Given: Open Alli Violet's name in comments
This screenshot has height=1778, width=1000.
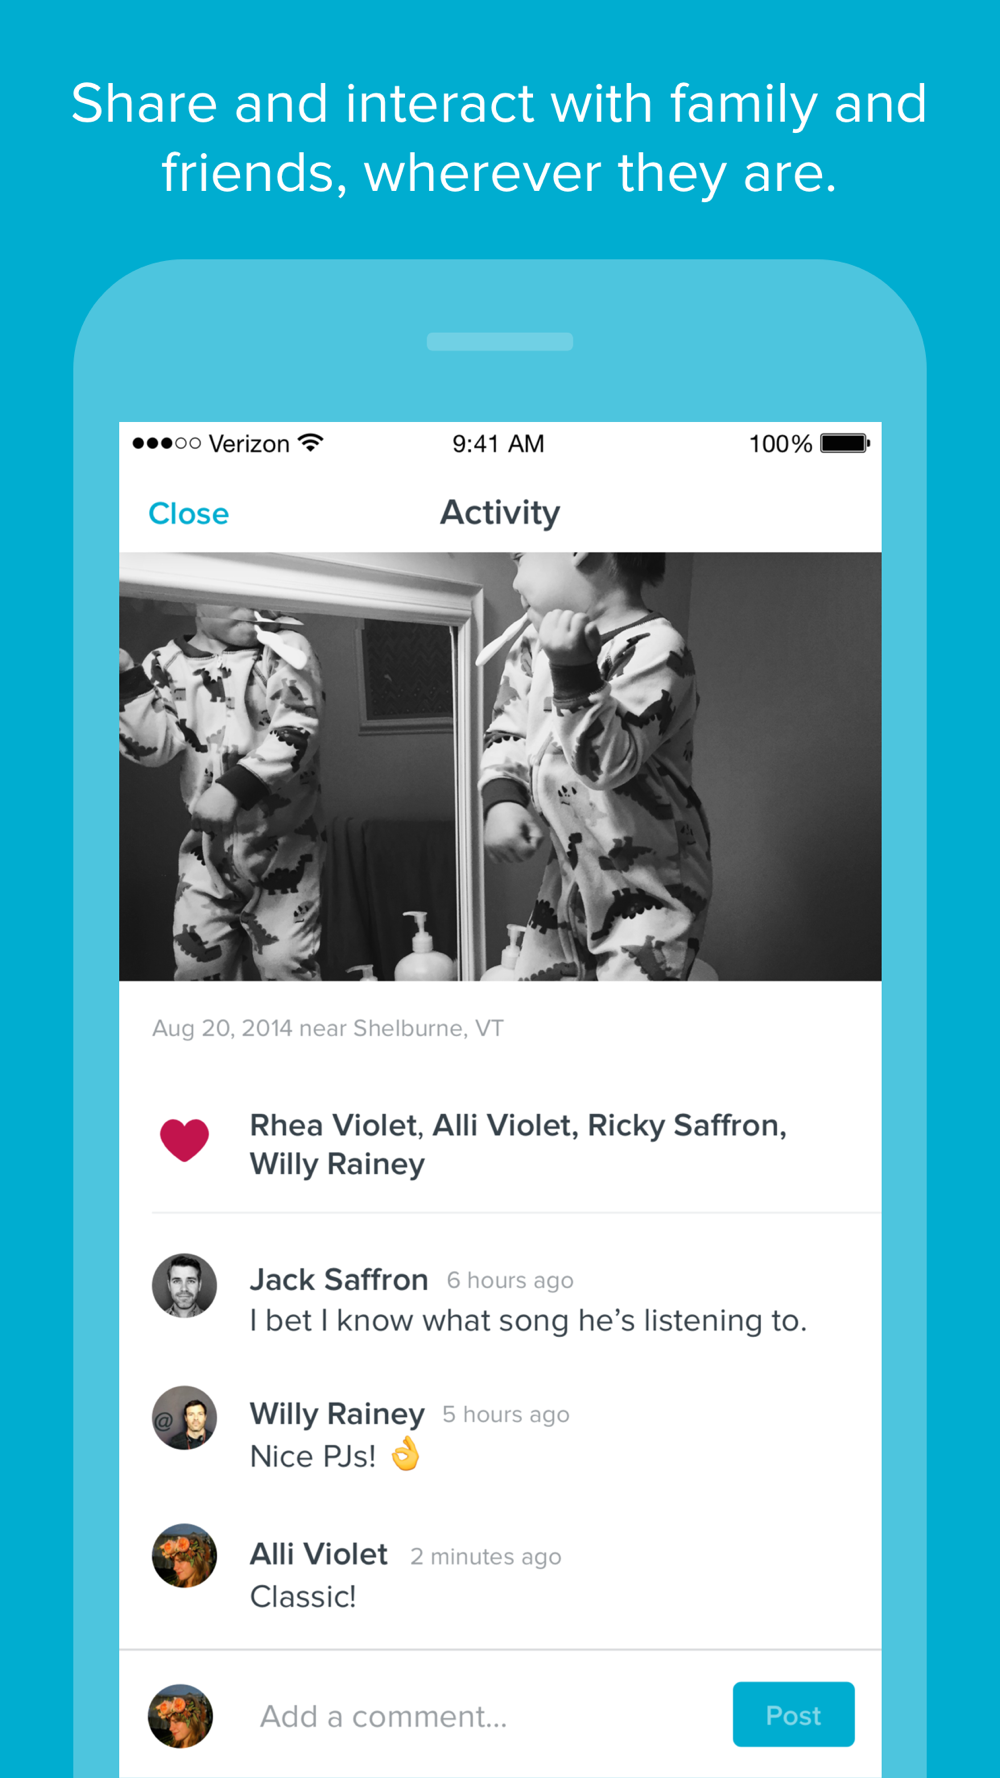Looking at the screenshot, I should coord(319,1554).
